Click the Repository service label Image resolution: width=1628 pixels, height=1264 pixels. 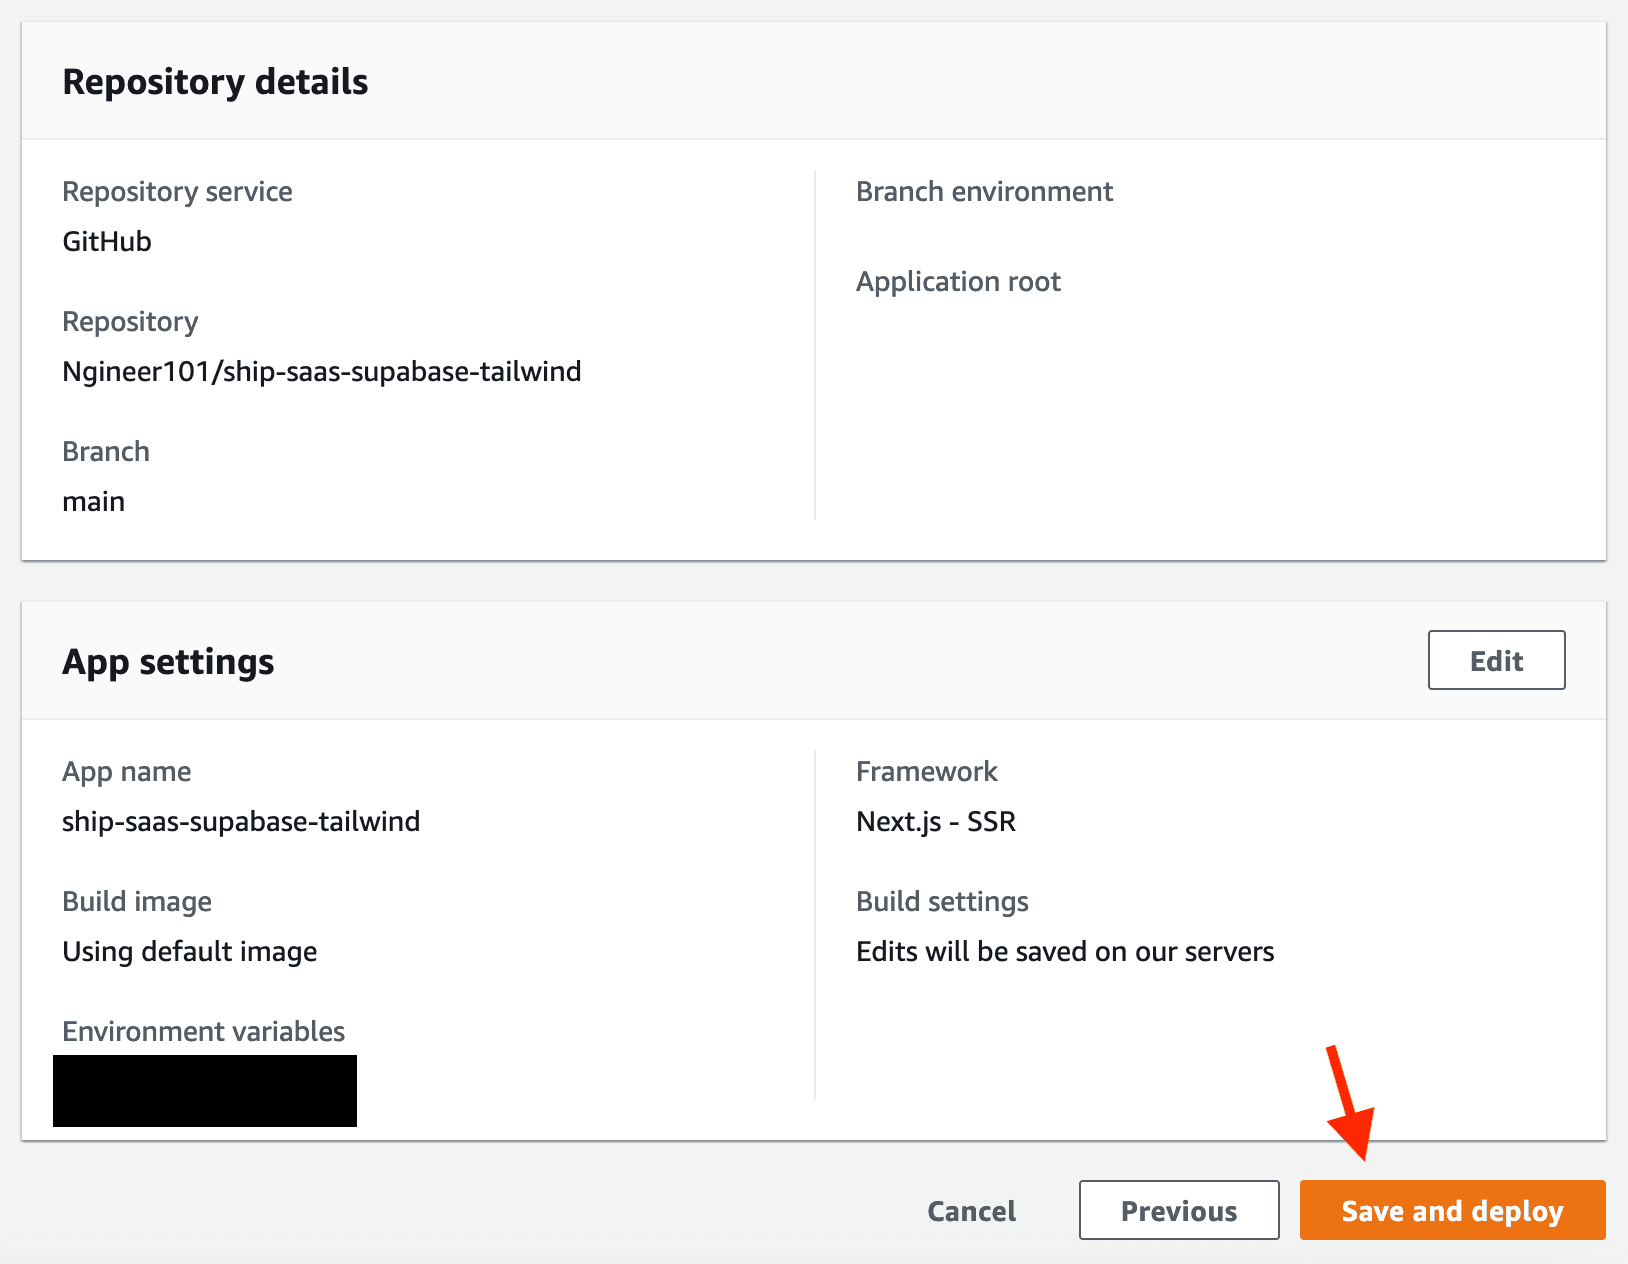[x=177, y=191]
